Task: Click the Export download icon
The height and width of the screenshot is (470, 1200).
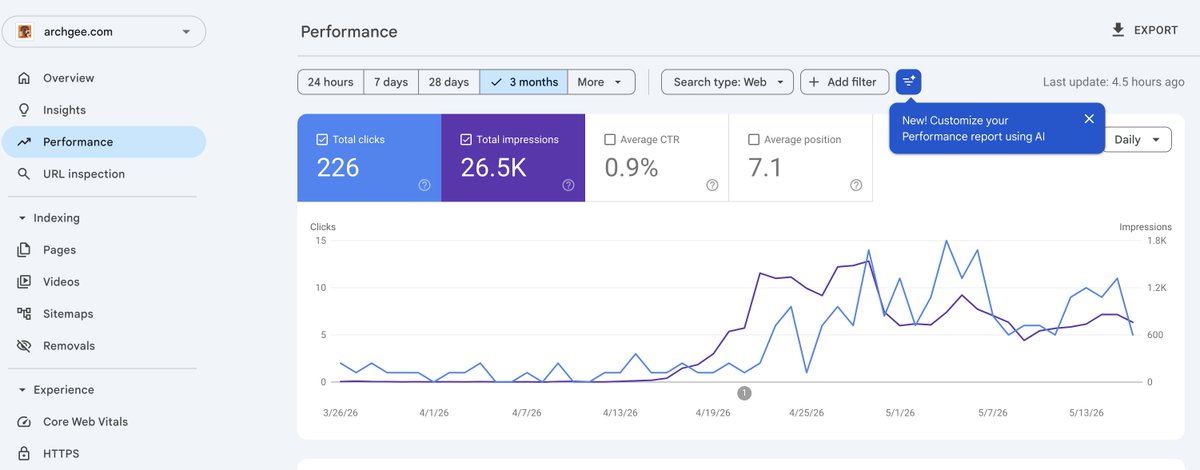Action: pyautogui.click(x=1118, y=30)
